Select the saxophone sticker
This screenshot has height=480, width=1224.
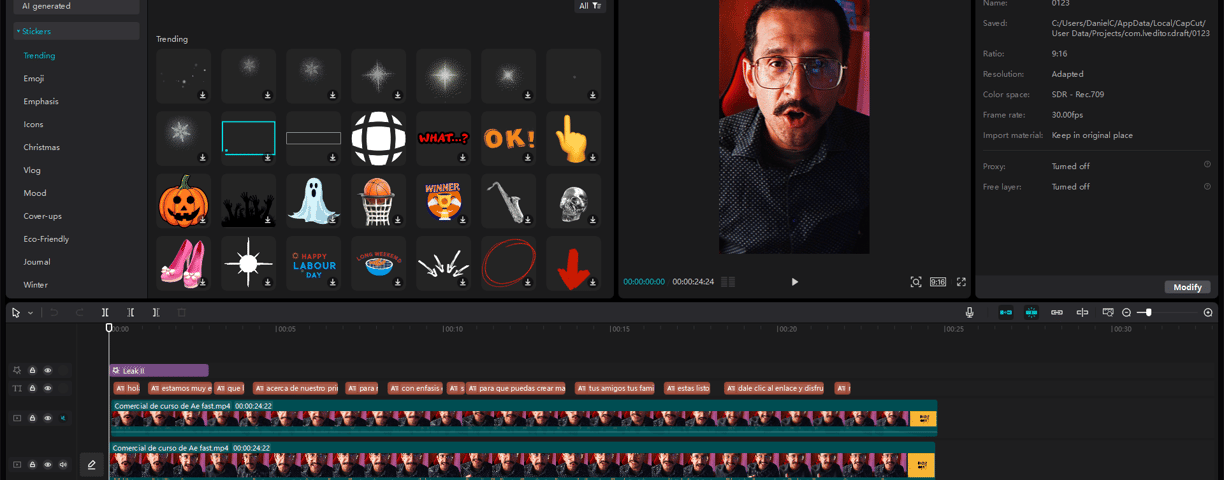(508, 201)
